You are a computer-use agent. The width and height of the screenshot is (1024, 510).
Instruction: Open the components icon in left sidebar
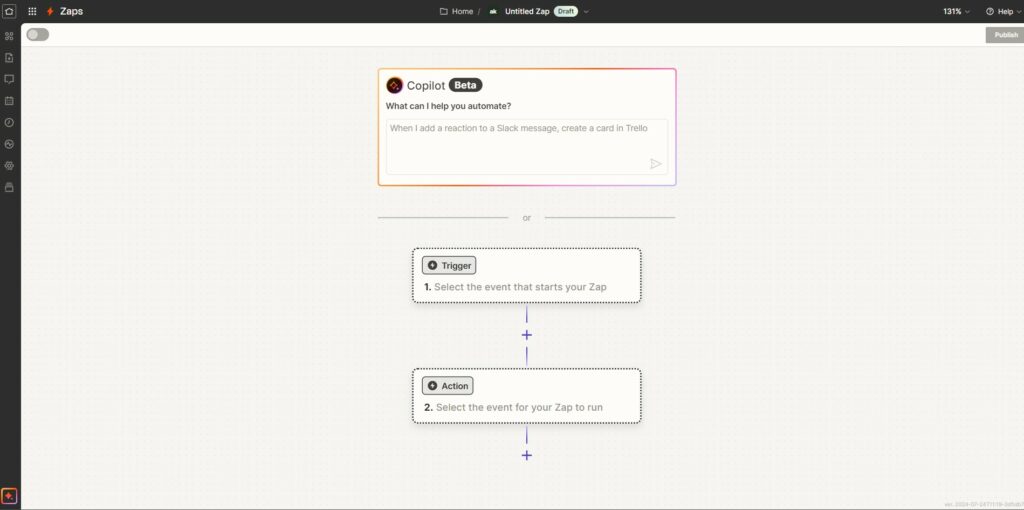click(9, 36)
